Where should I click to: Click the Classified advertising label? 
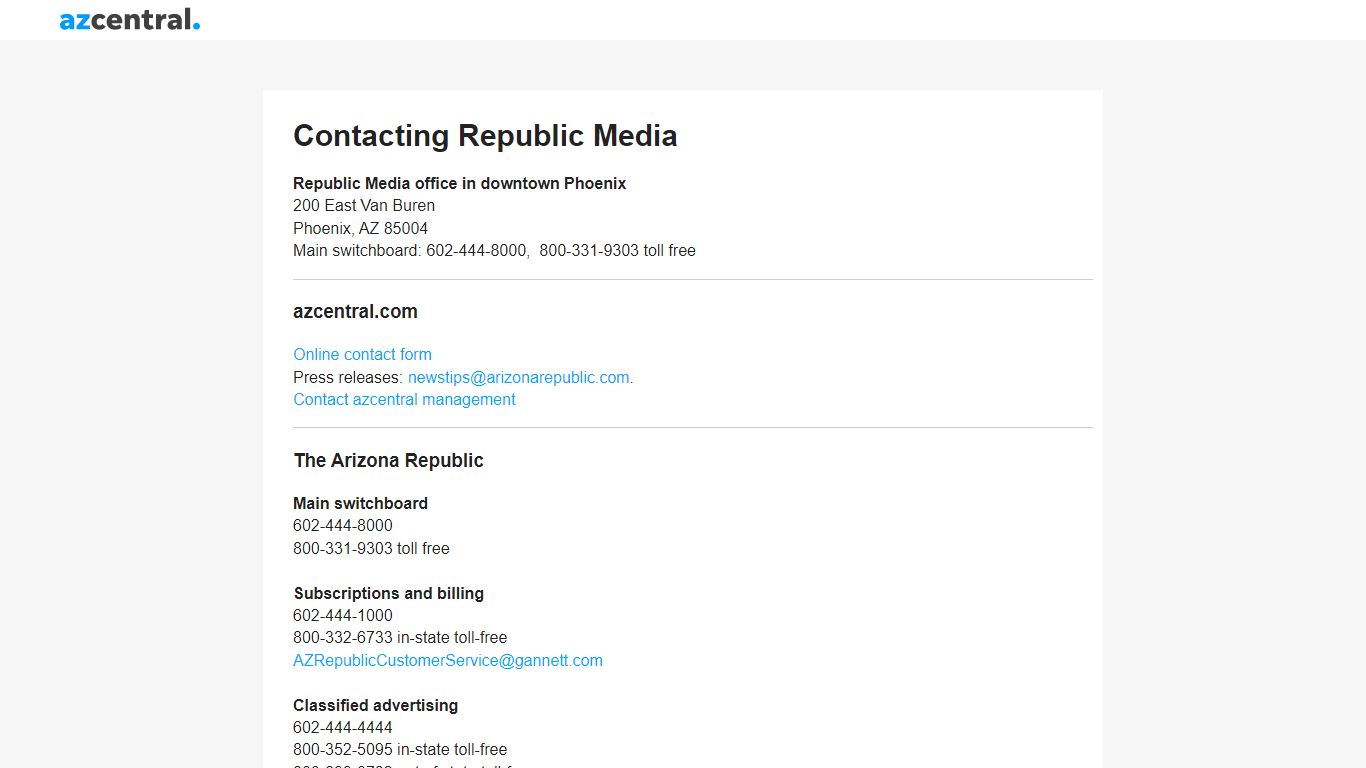pyautogui.click(x=375, y=705)
